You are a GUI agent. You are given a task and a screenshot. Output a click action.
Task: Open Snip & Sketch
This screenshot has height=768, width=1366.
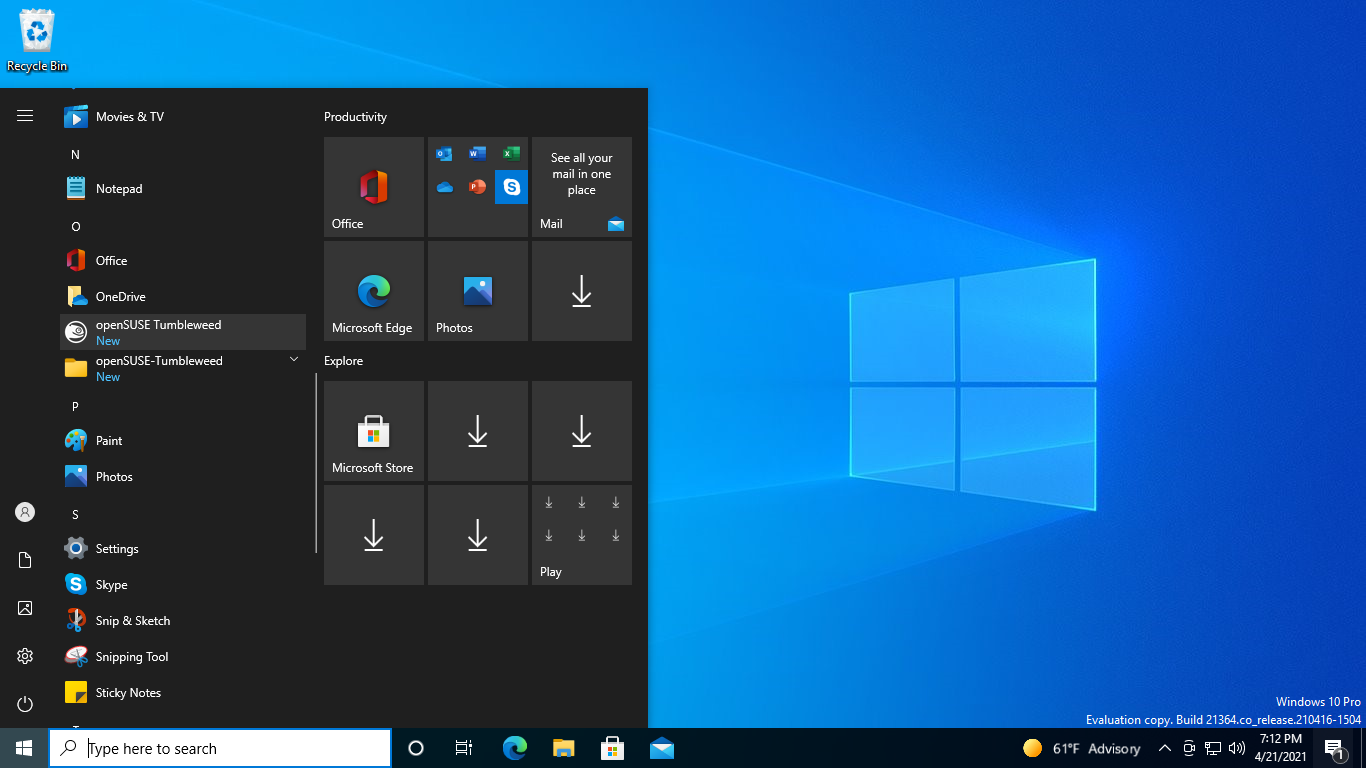click(183, 621)
